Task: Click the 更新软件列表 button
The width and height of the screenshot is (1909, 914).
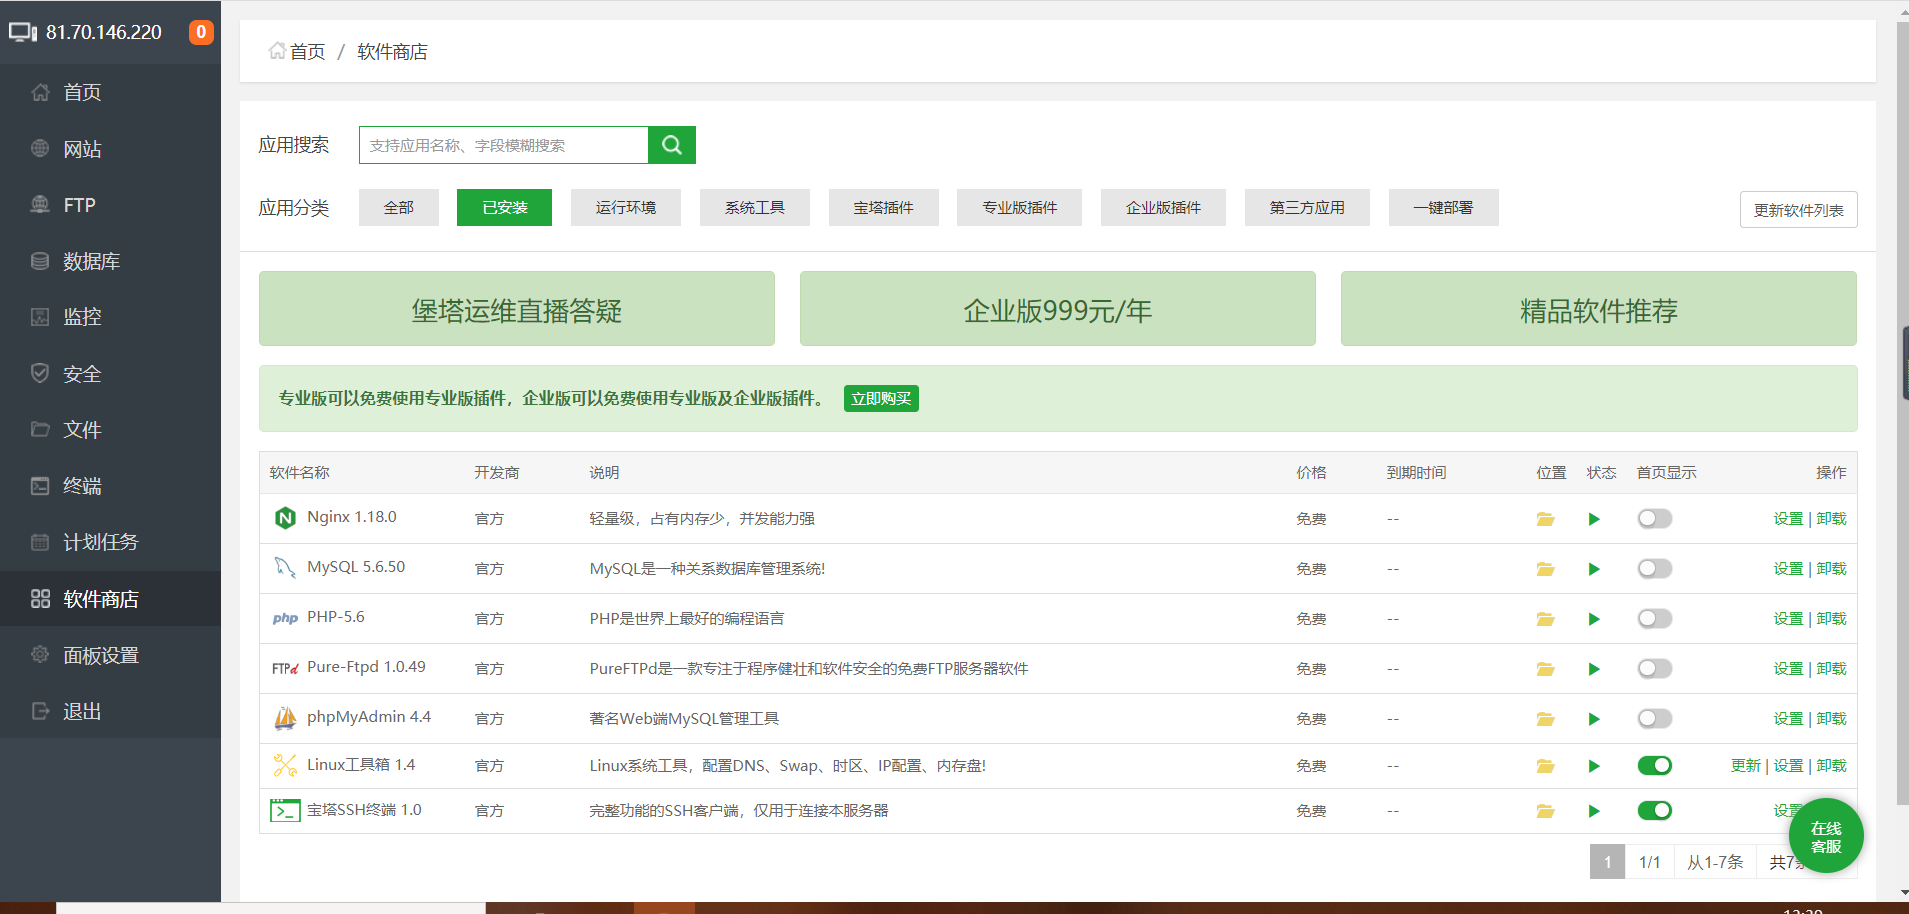Action: (x=1798, y=210)
